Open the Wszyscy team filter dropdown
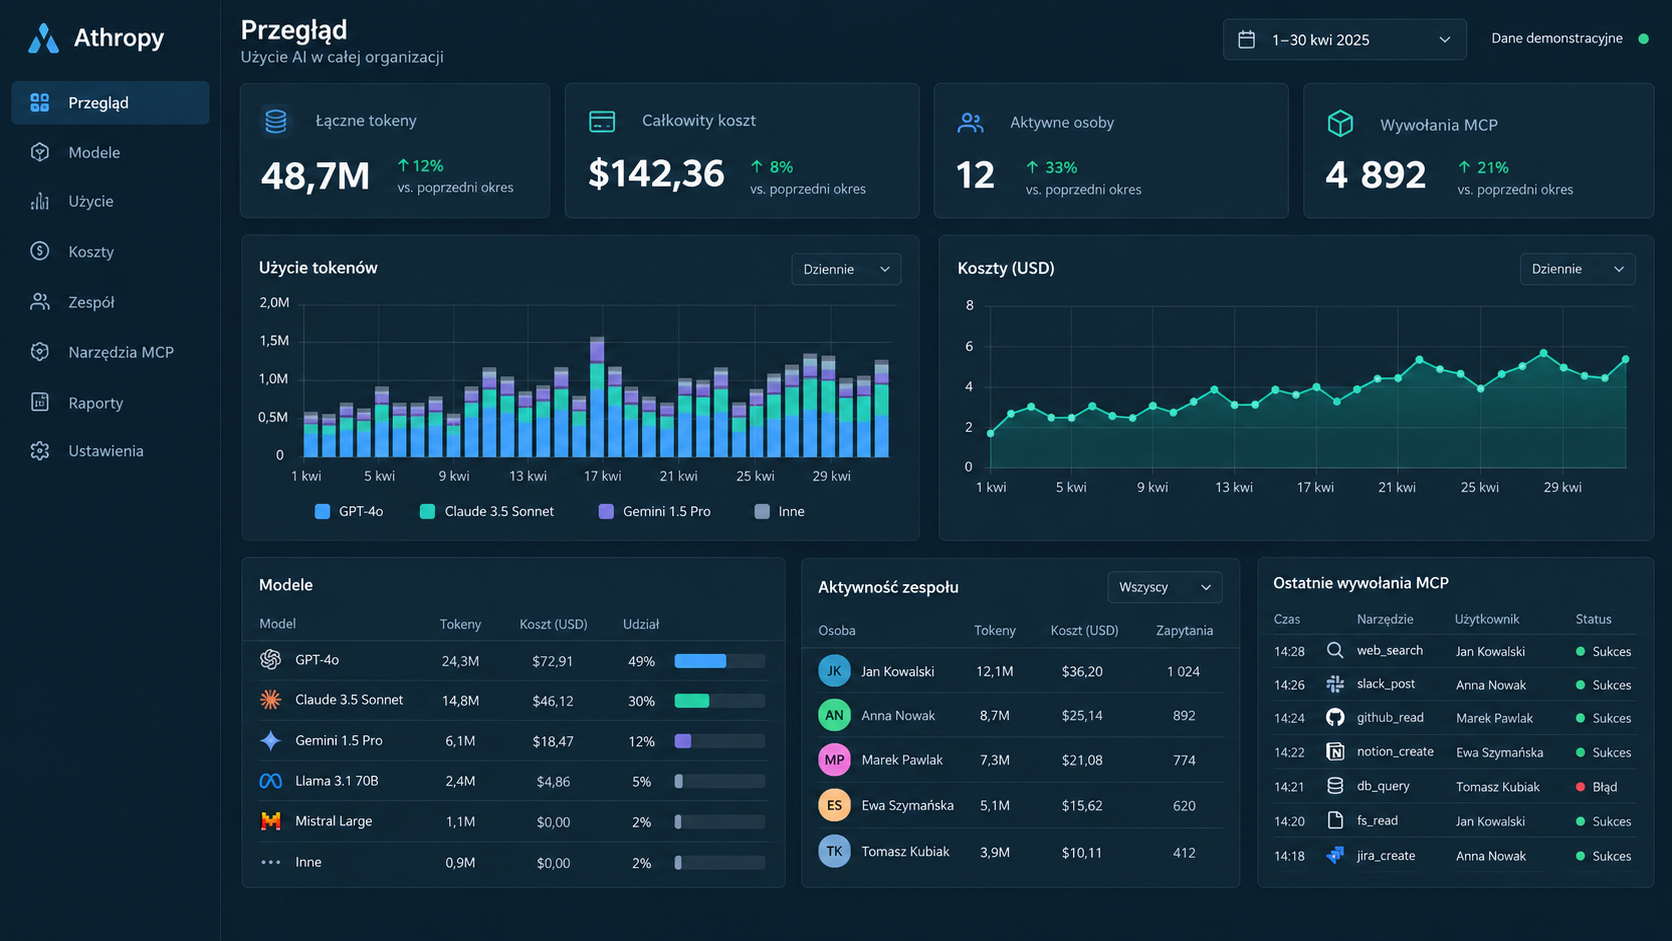 1164,587
